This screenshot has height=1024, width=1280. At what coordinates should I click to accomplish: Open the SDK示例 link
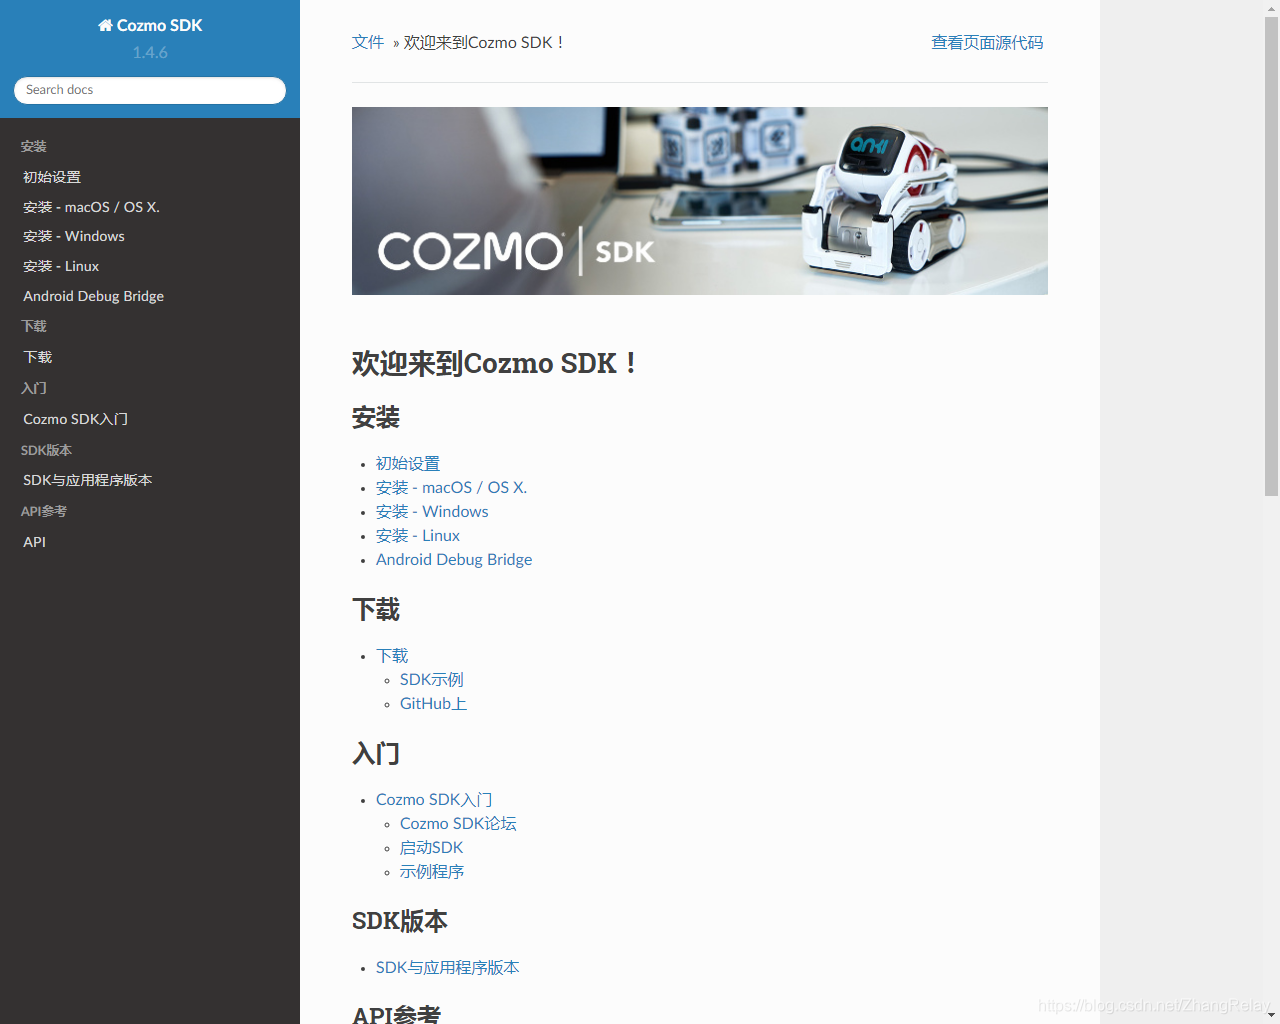point(432,679)
